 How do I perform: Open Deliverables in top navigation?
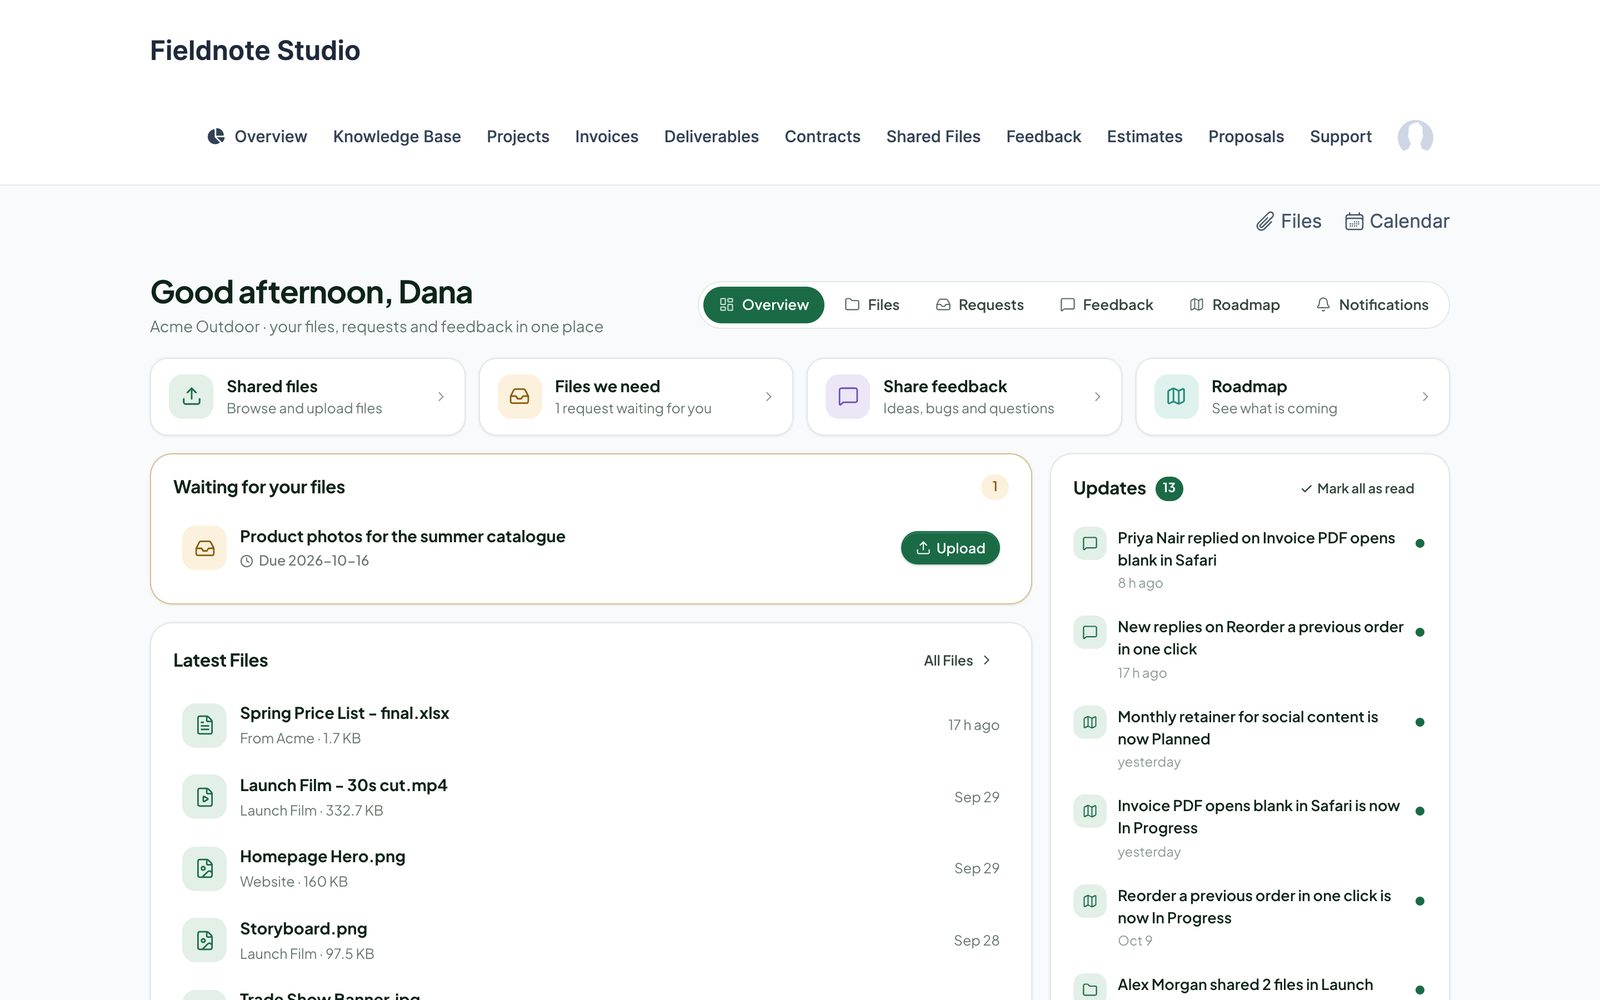tap(712, 137)
